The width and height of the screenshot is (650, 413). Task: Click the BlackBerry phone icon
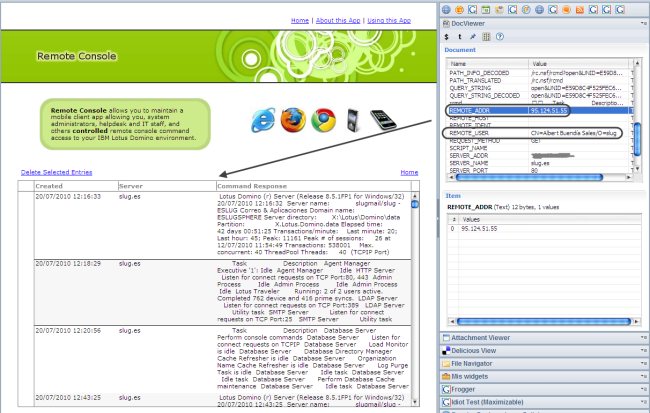point(353,120)
